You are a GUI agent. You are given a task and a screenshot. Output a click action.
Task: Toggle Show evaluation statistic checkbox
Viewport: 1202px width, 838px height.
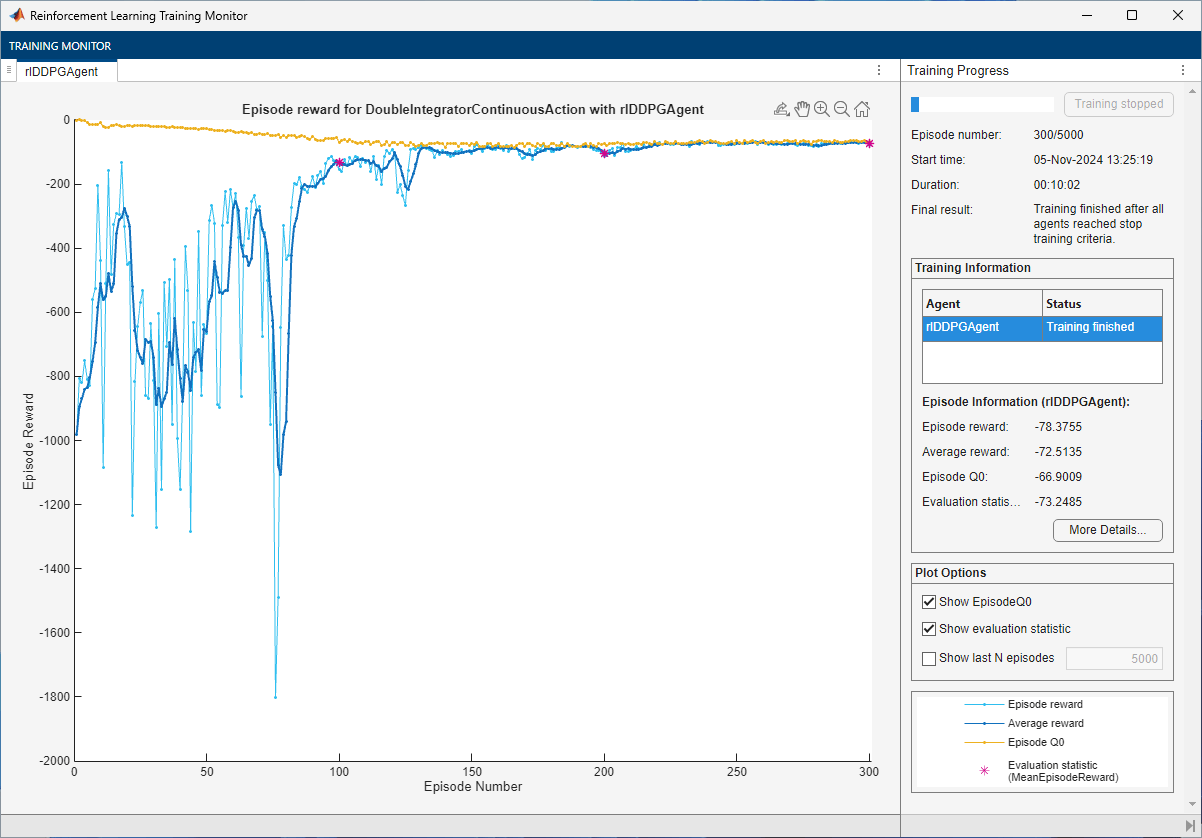click(x=929, y=629)
